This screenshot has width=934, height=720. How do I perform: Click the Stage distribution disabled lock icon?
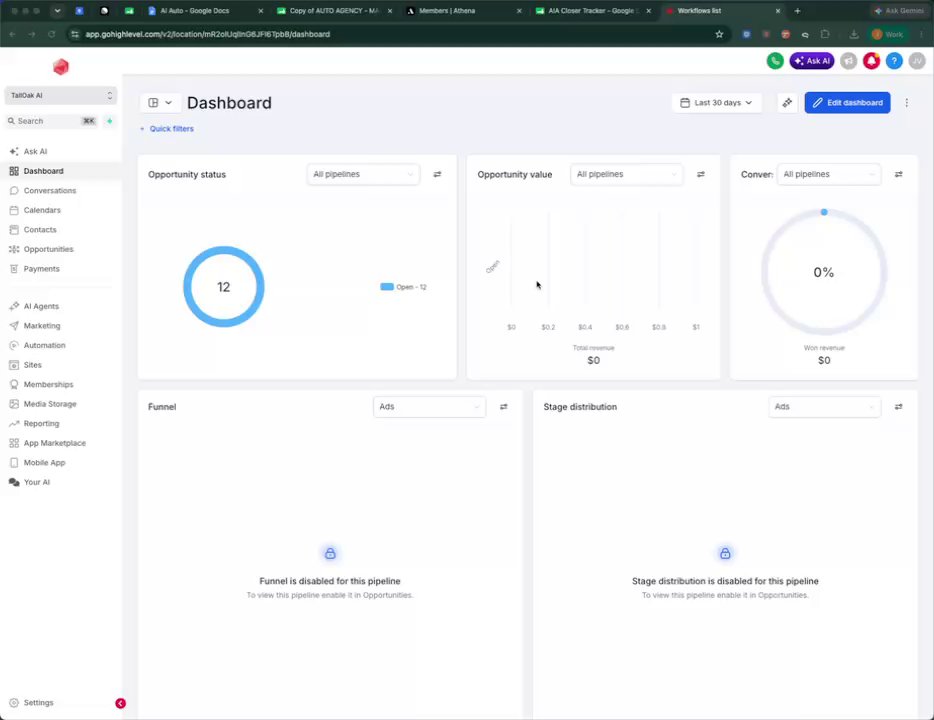pos(725,554)
